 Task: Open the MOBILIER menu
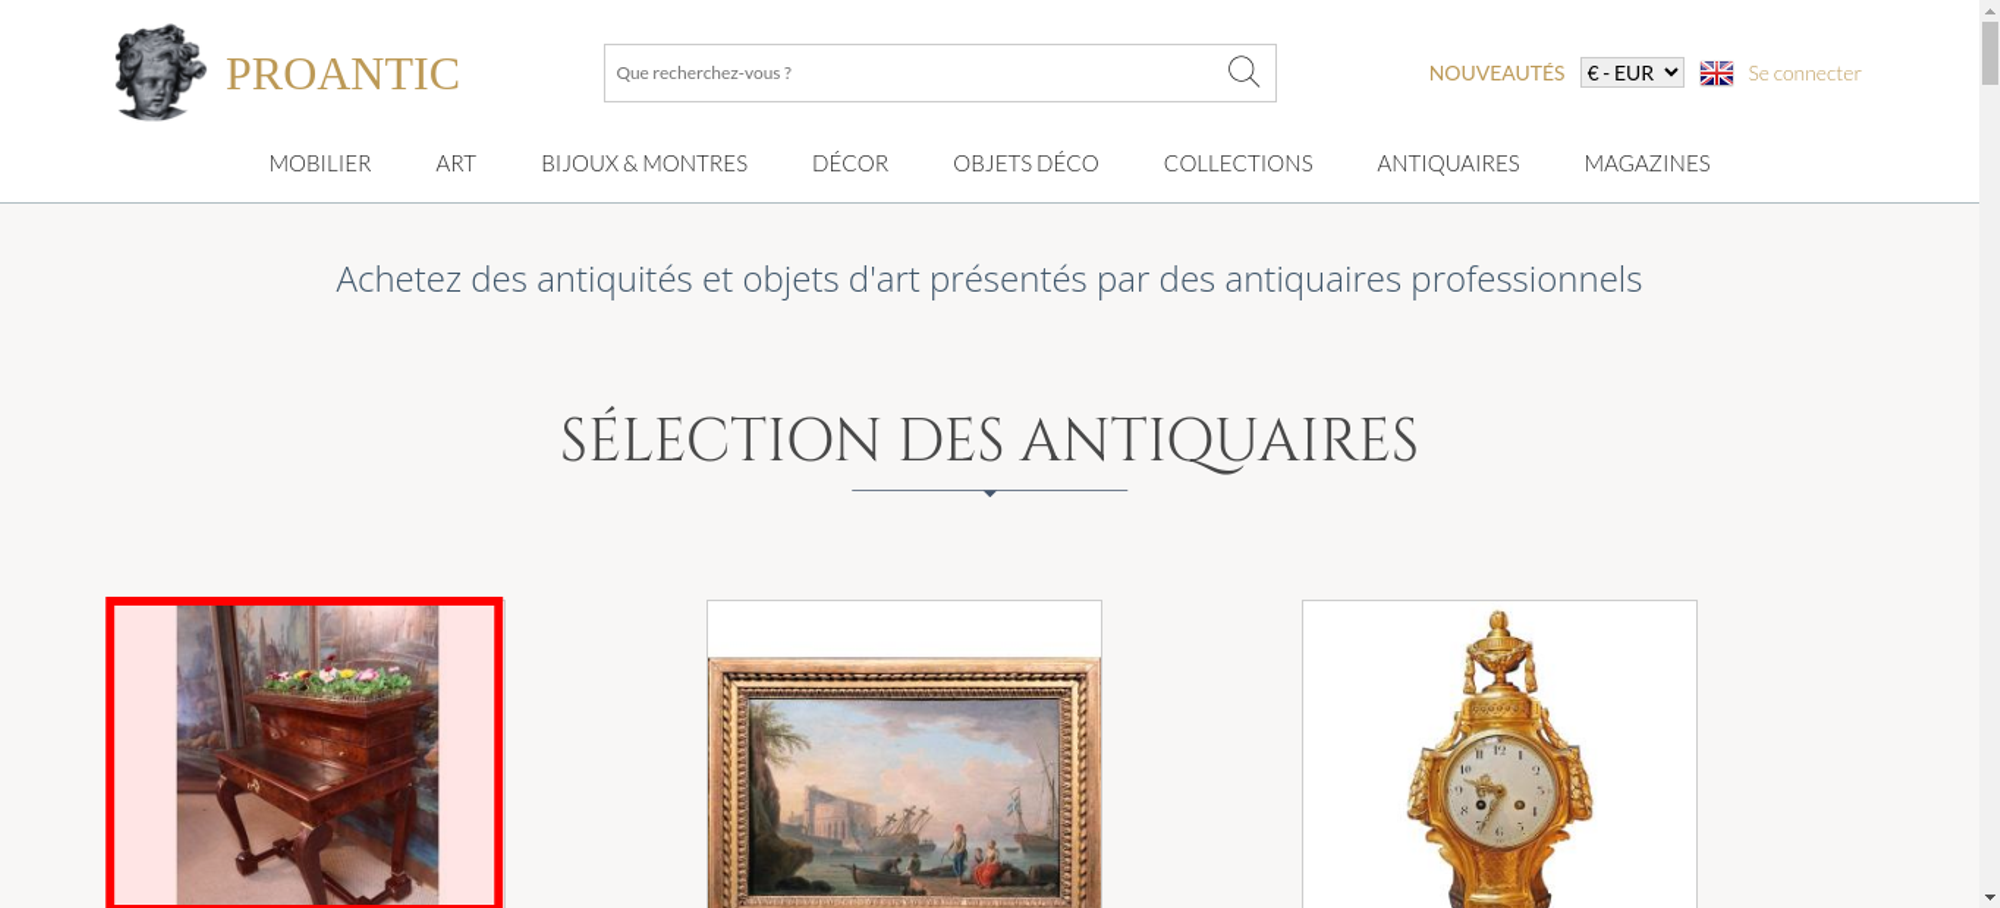[320, 163]
